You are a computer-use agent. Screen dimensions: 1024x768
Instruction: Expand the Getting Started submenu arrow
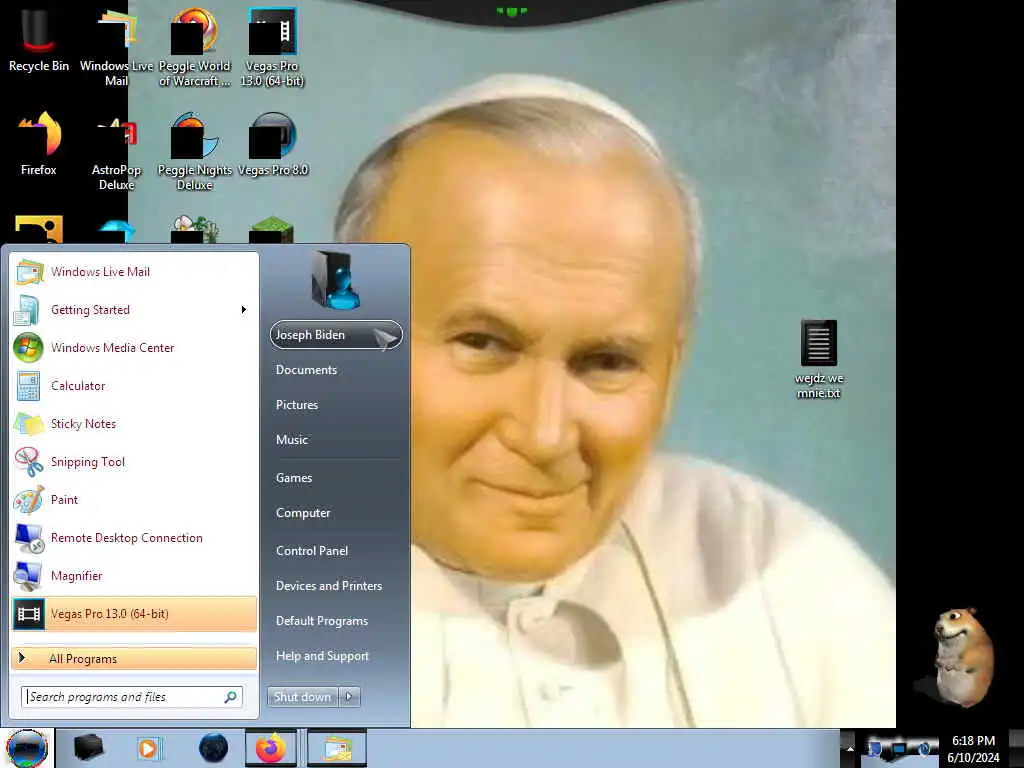tap(244, 310)
